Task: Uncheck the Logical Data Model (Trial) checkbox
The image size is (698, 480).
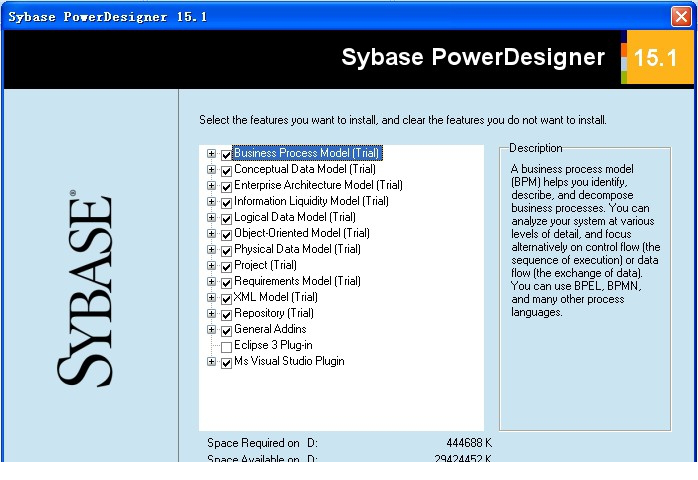Action: 226,219
